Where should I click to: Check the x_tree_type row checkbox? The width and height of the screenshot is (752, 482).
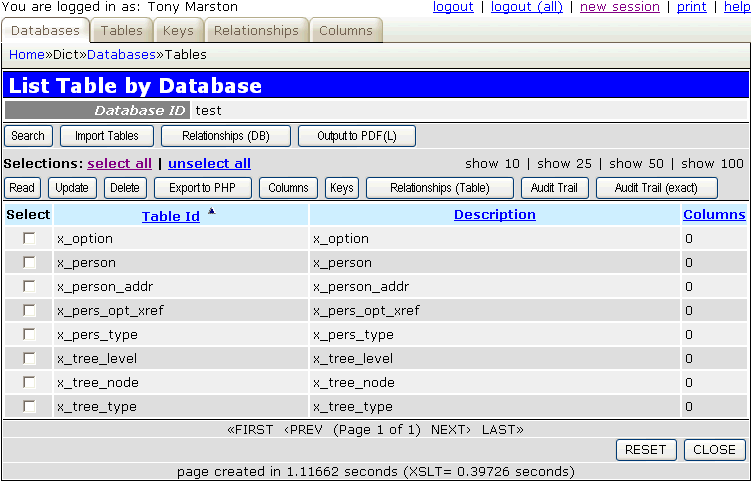[30, 407]
